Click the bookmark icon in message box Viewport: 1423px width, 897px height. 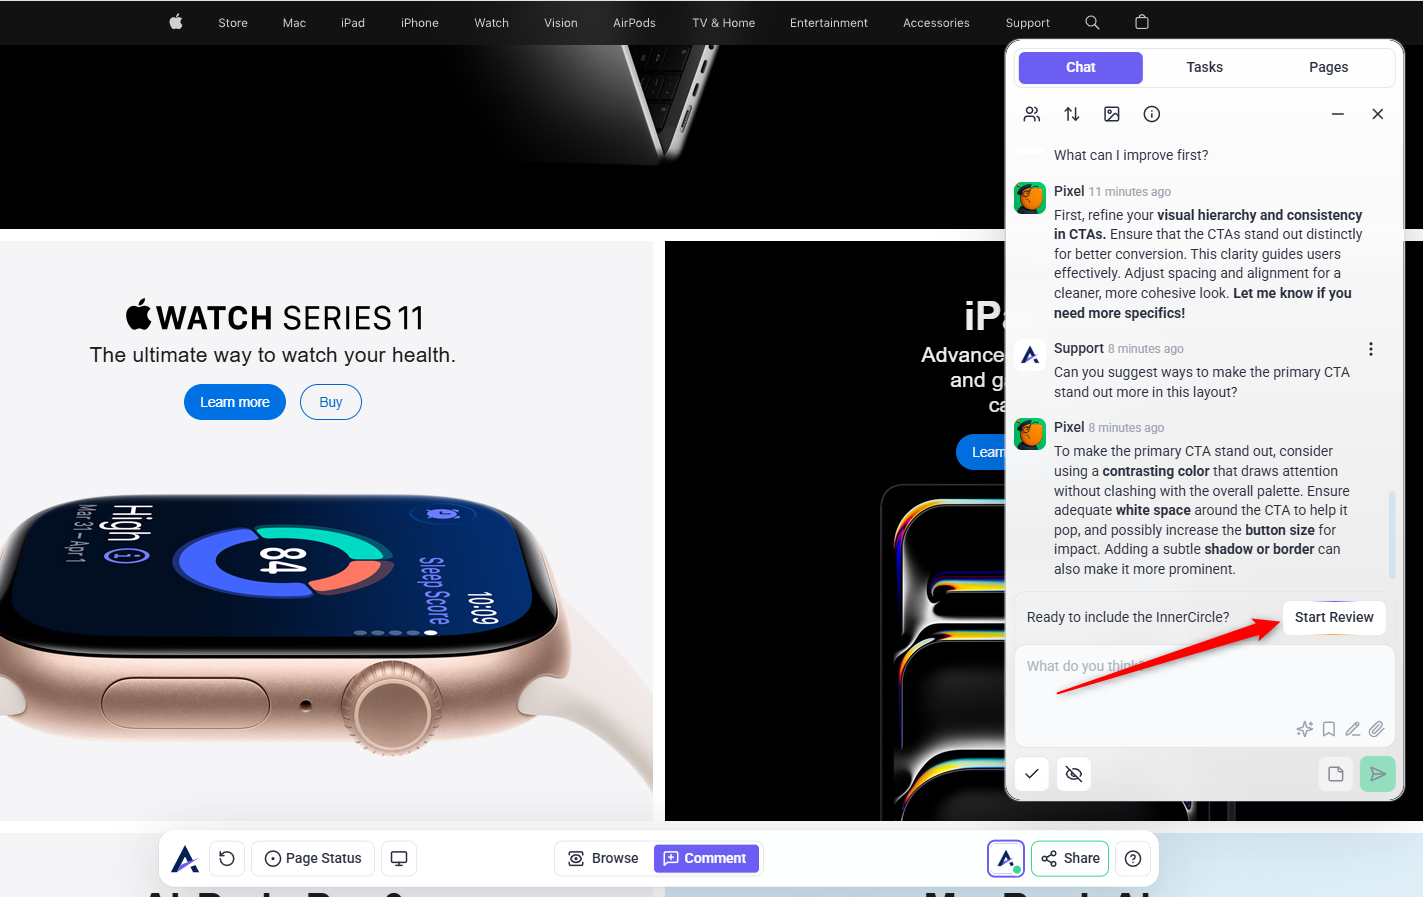[x=1329, y=729]
